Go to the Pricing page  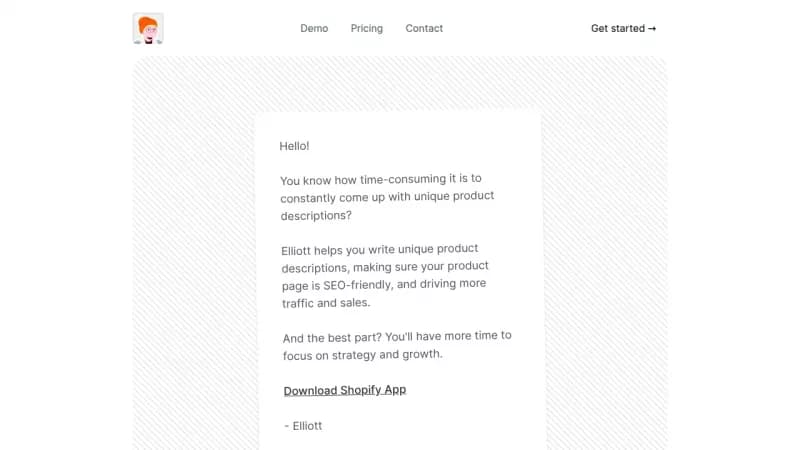pyautogui.click(x=367, y=28)
